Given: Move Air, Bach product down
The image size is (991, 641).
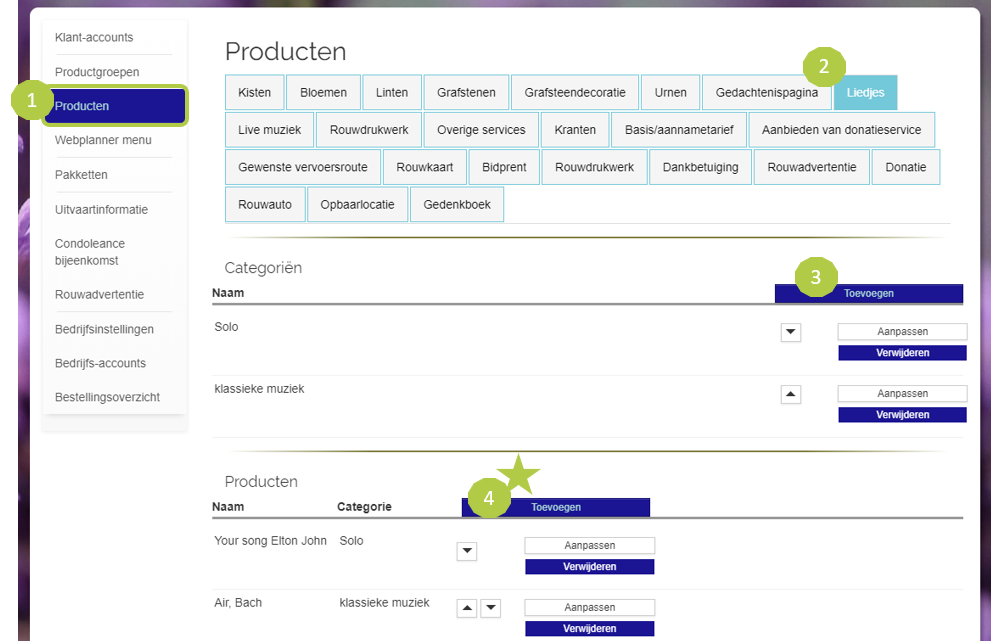Looking at the screenshot, I should pos(490,608).
